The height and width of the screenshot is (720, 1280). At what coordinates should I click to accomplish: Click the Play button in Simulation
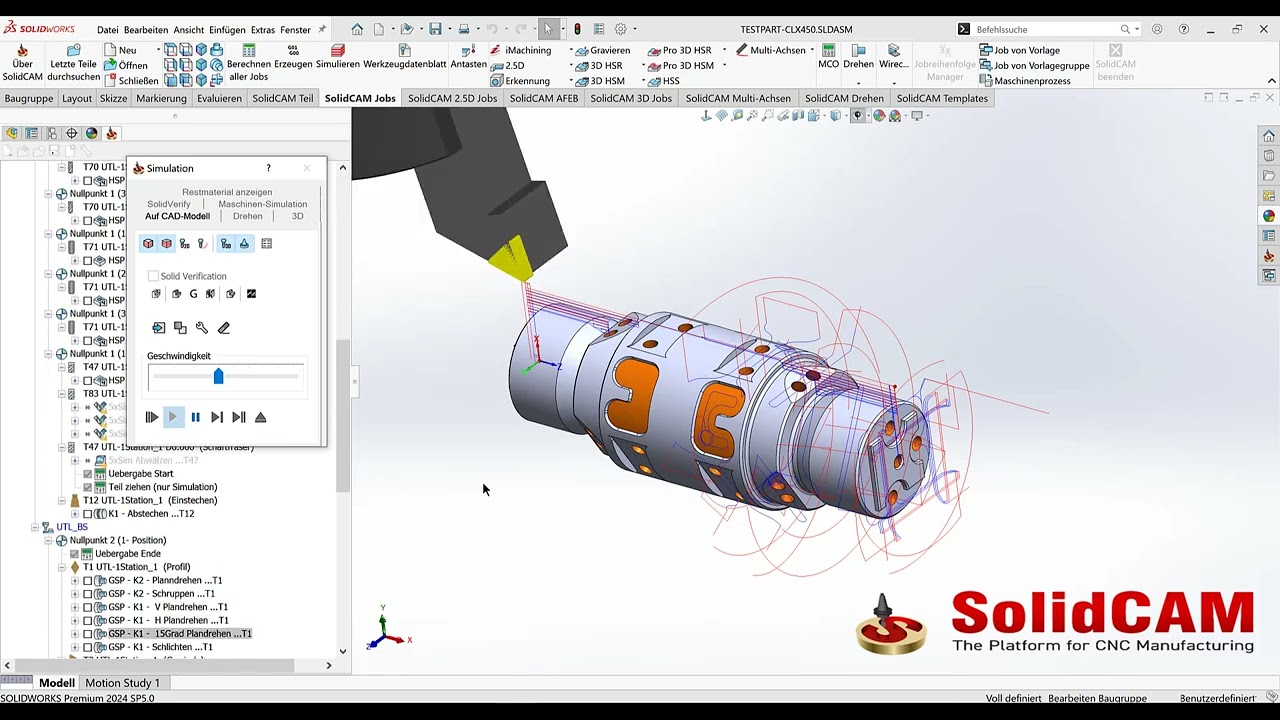pos(173,417)
